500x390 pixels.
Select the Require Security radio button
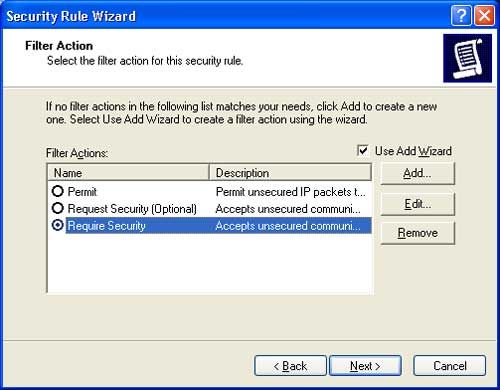(58, 225)
